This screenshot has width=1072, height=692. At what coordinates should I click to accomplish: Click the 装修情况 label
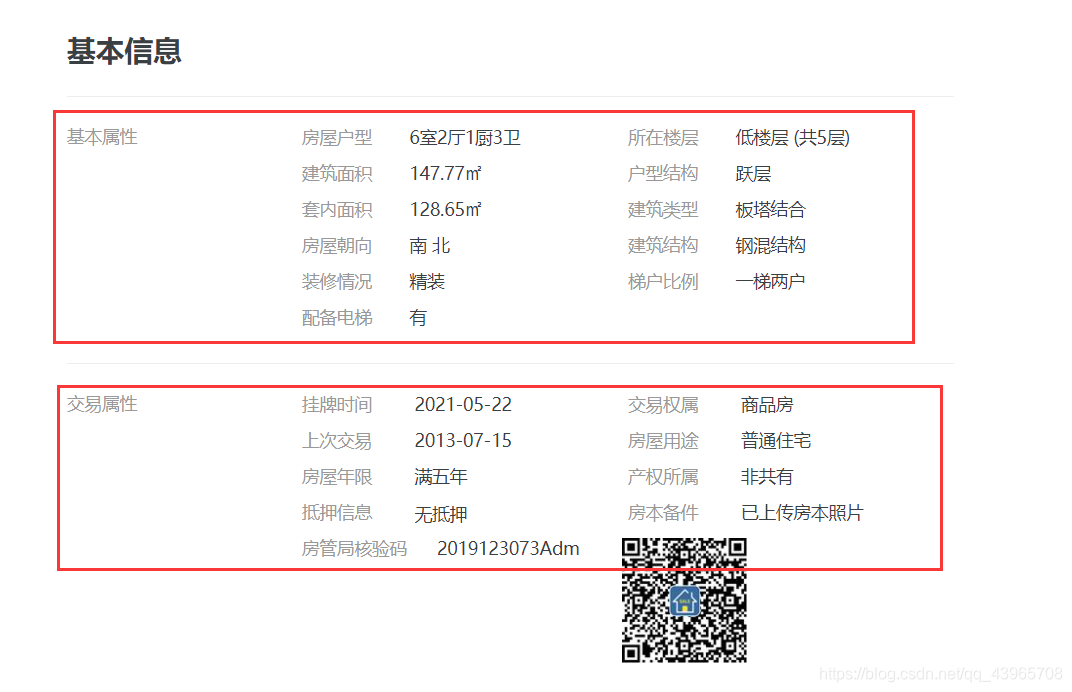[x=336, y=281]
